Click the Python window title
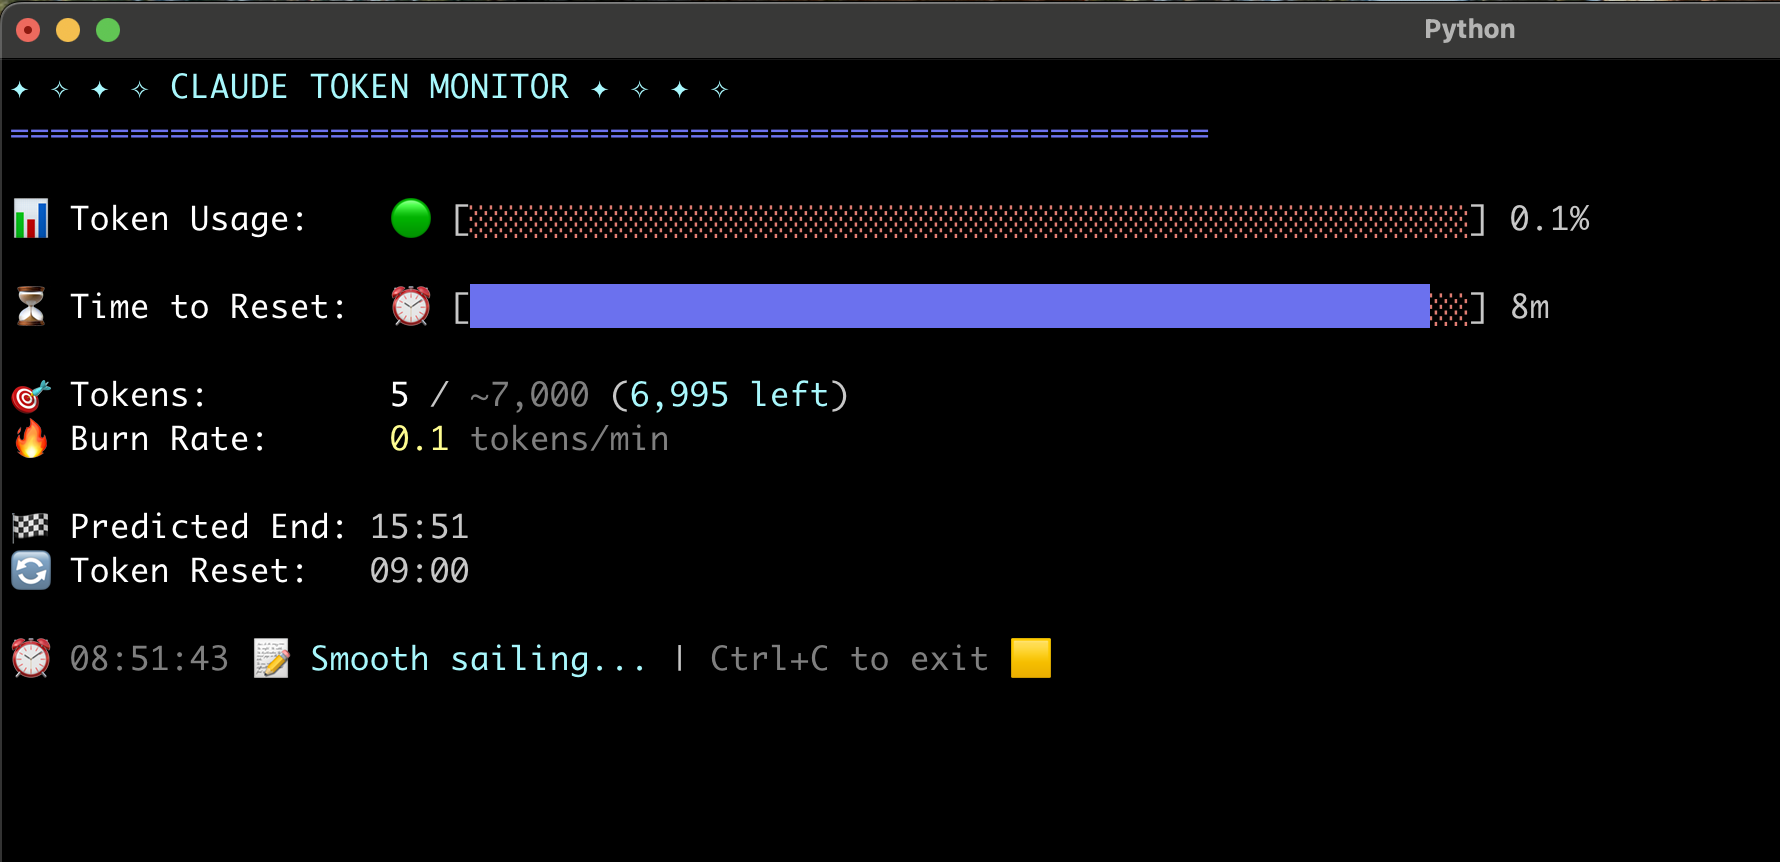Screen dimensions: 1780x862 click(1469, 30)
